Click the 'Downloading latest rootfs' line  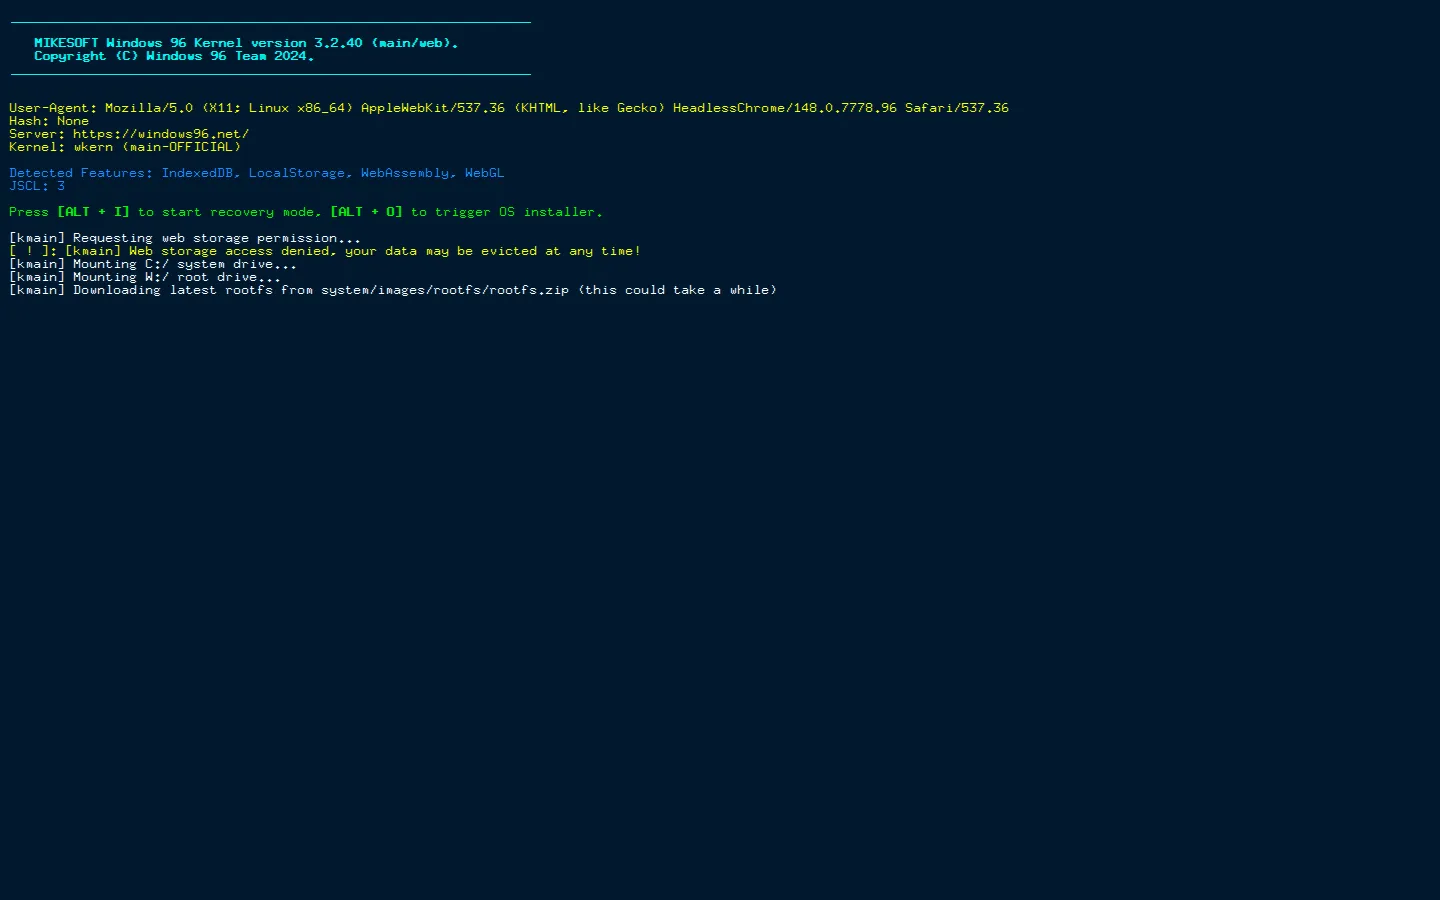(393, 290)
